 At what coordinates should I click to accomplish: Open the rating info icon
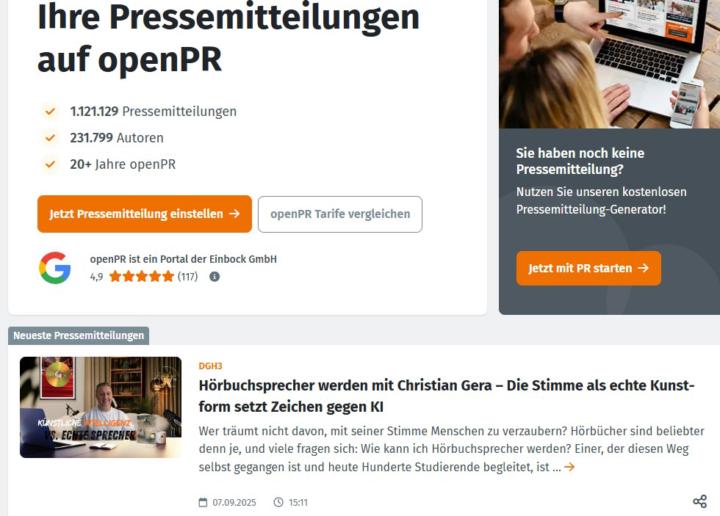click(214, 276)
